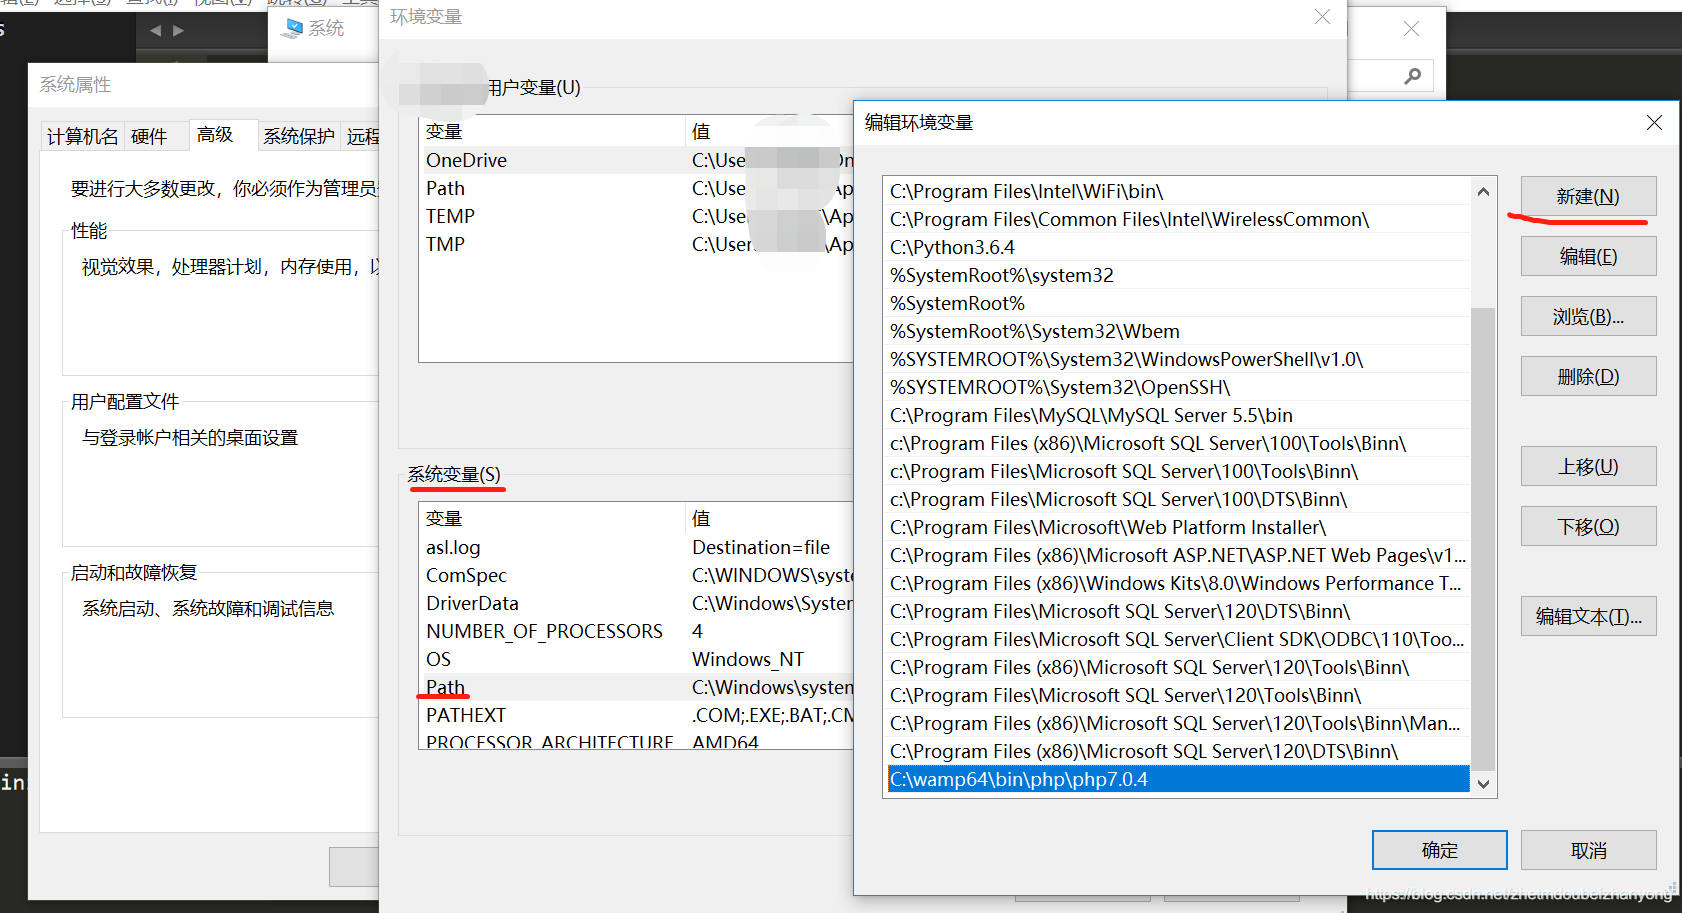Select SQL Server\100\DTS\Binn\ entry
The width and height of the screenshot is (1682, 913).
1178,499
